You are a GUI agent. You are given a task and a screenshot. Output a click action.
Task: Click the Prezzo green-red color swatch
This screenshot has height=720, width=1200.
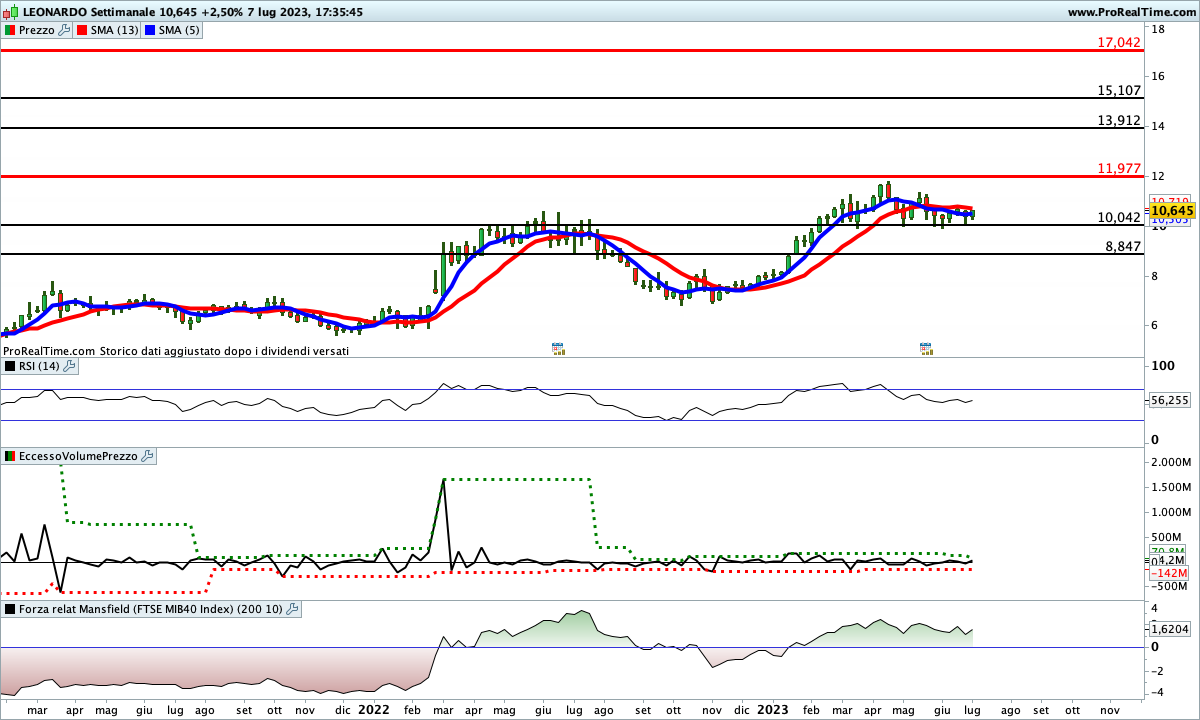[10, 31]
